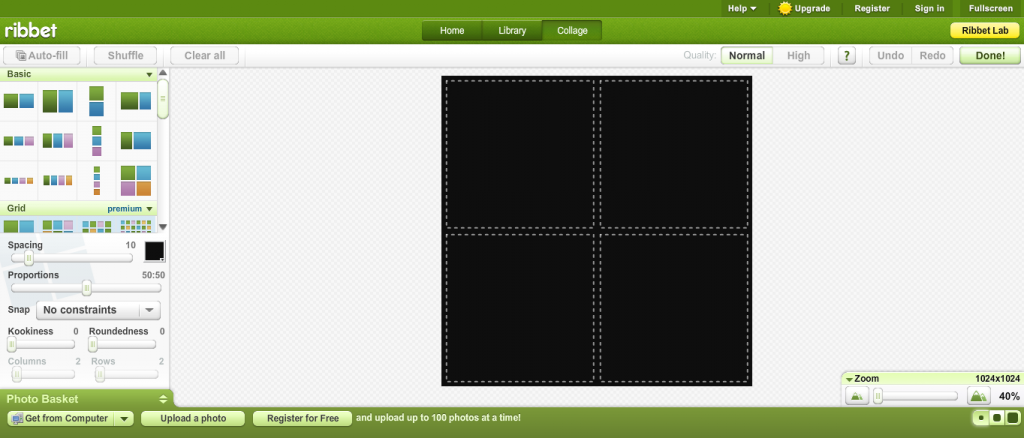The width and height of the screenshot is (1024, 438).
Task: Open the question mark help button
Action: [846, 55]
